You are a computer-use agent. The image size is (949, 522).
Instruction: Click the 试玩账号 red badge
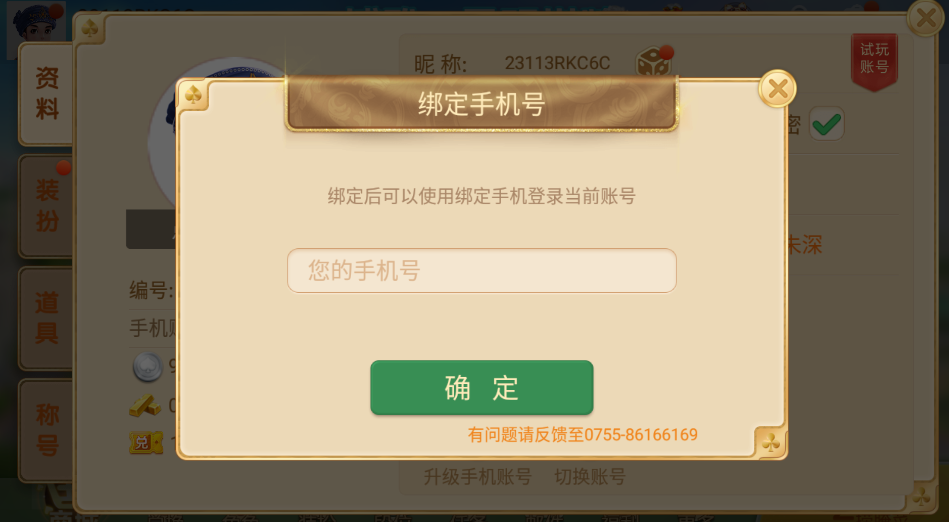874,62
